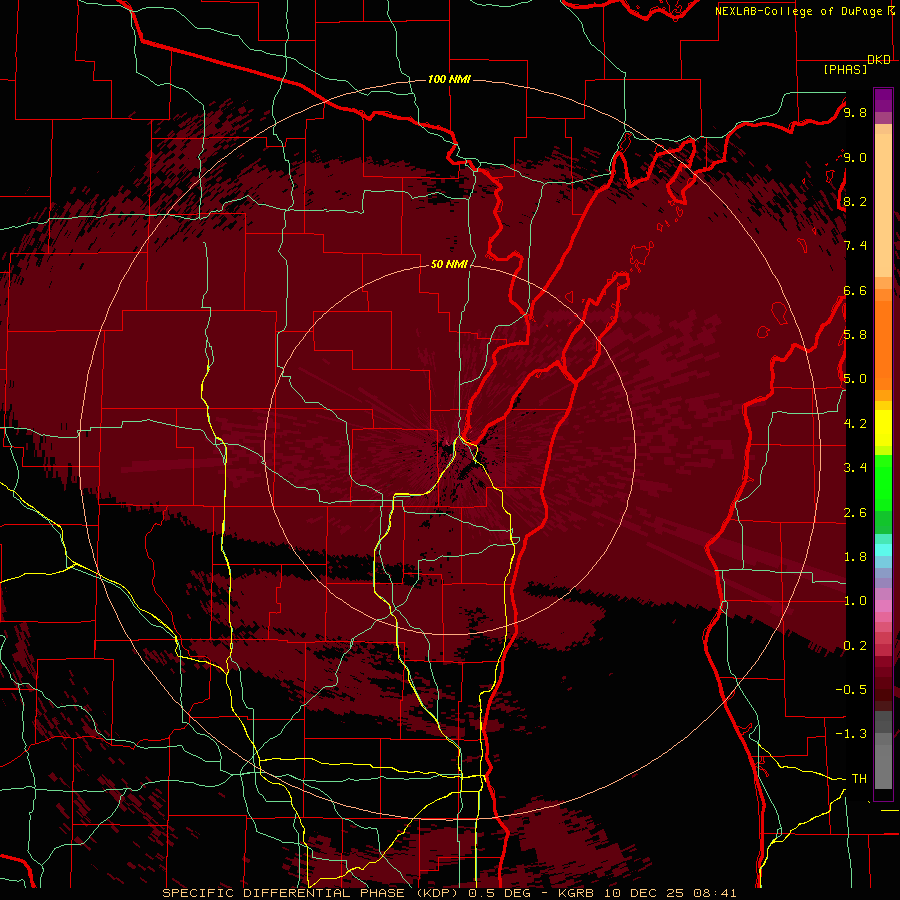Click the bright green segment of the color bar
Screen dimensions: 900x900
point(883,483)
